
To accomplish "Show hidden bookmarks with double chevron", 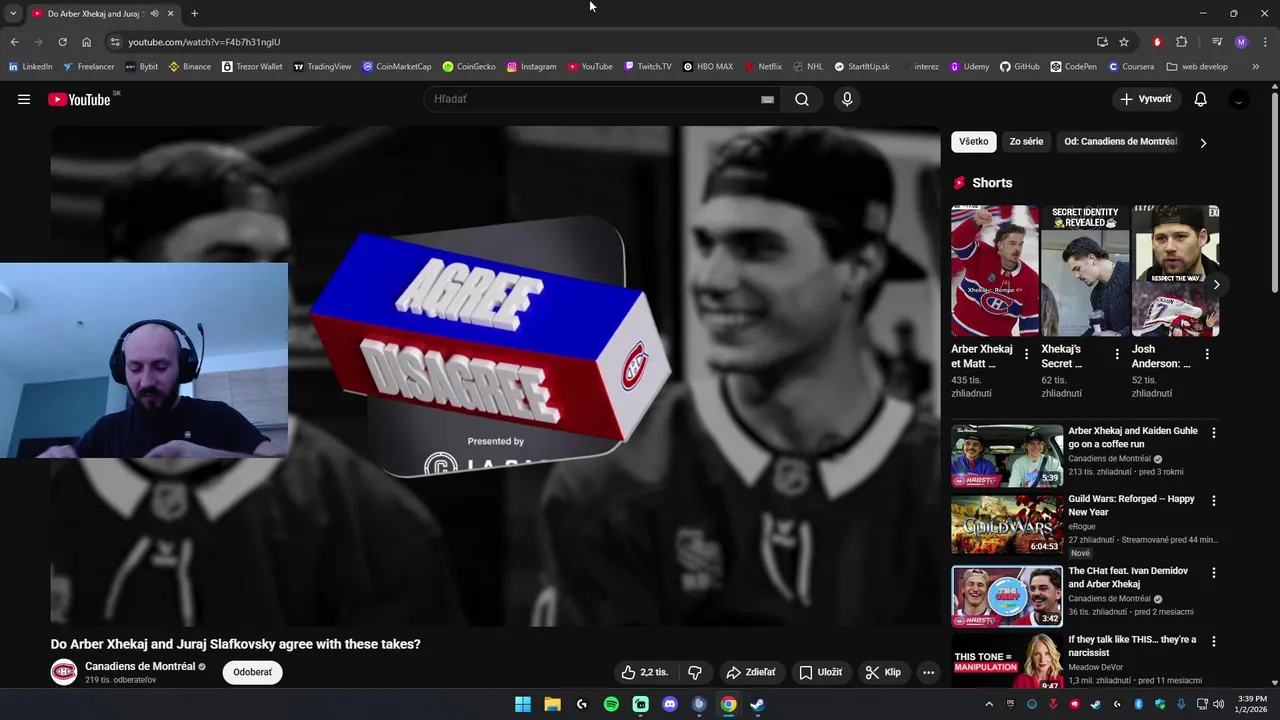I will pyautogui.click(x=1256, y=67).
